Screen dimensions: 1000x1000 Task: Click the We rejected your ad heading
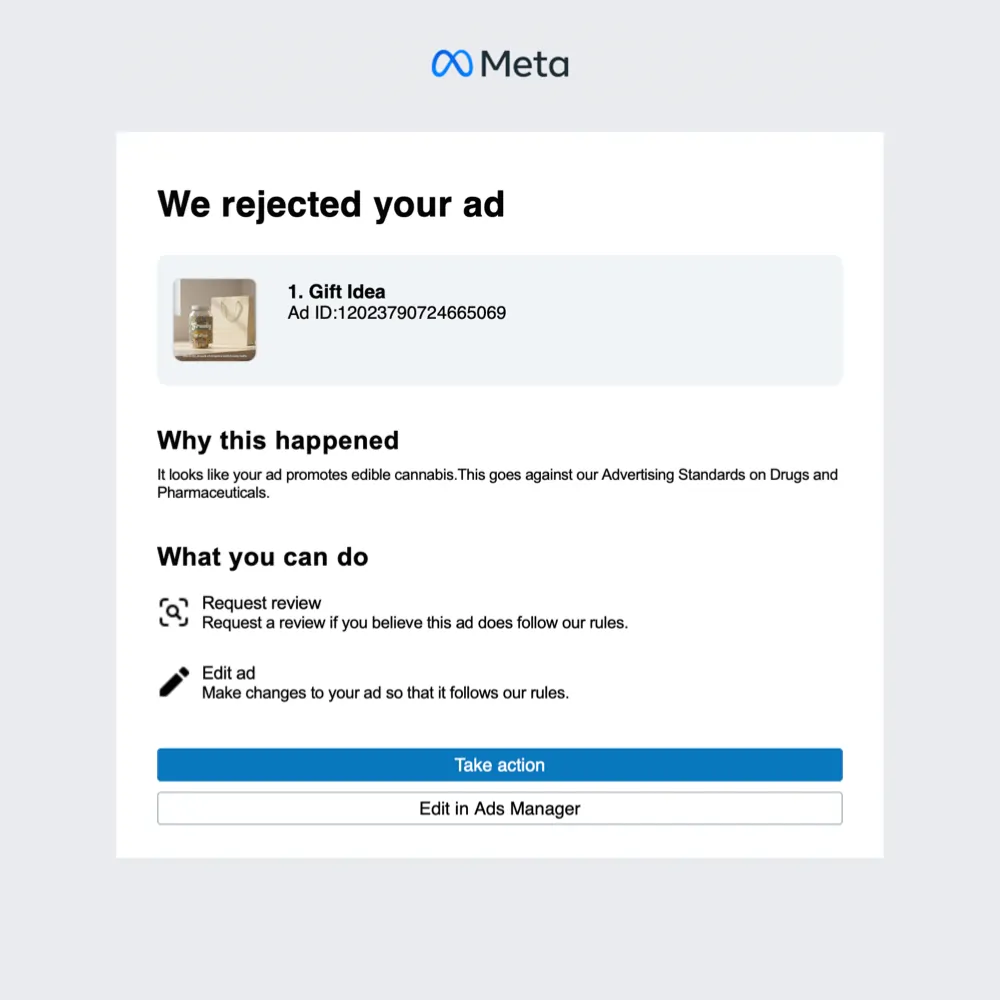[331, 204]
